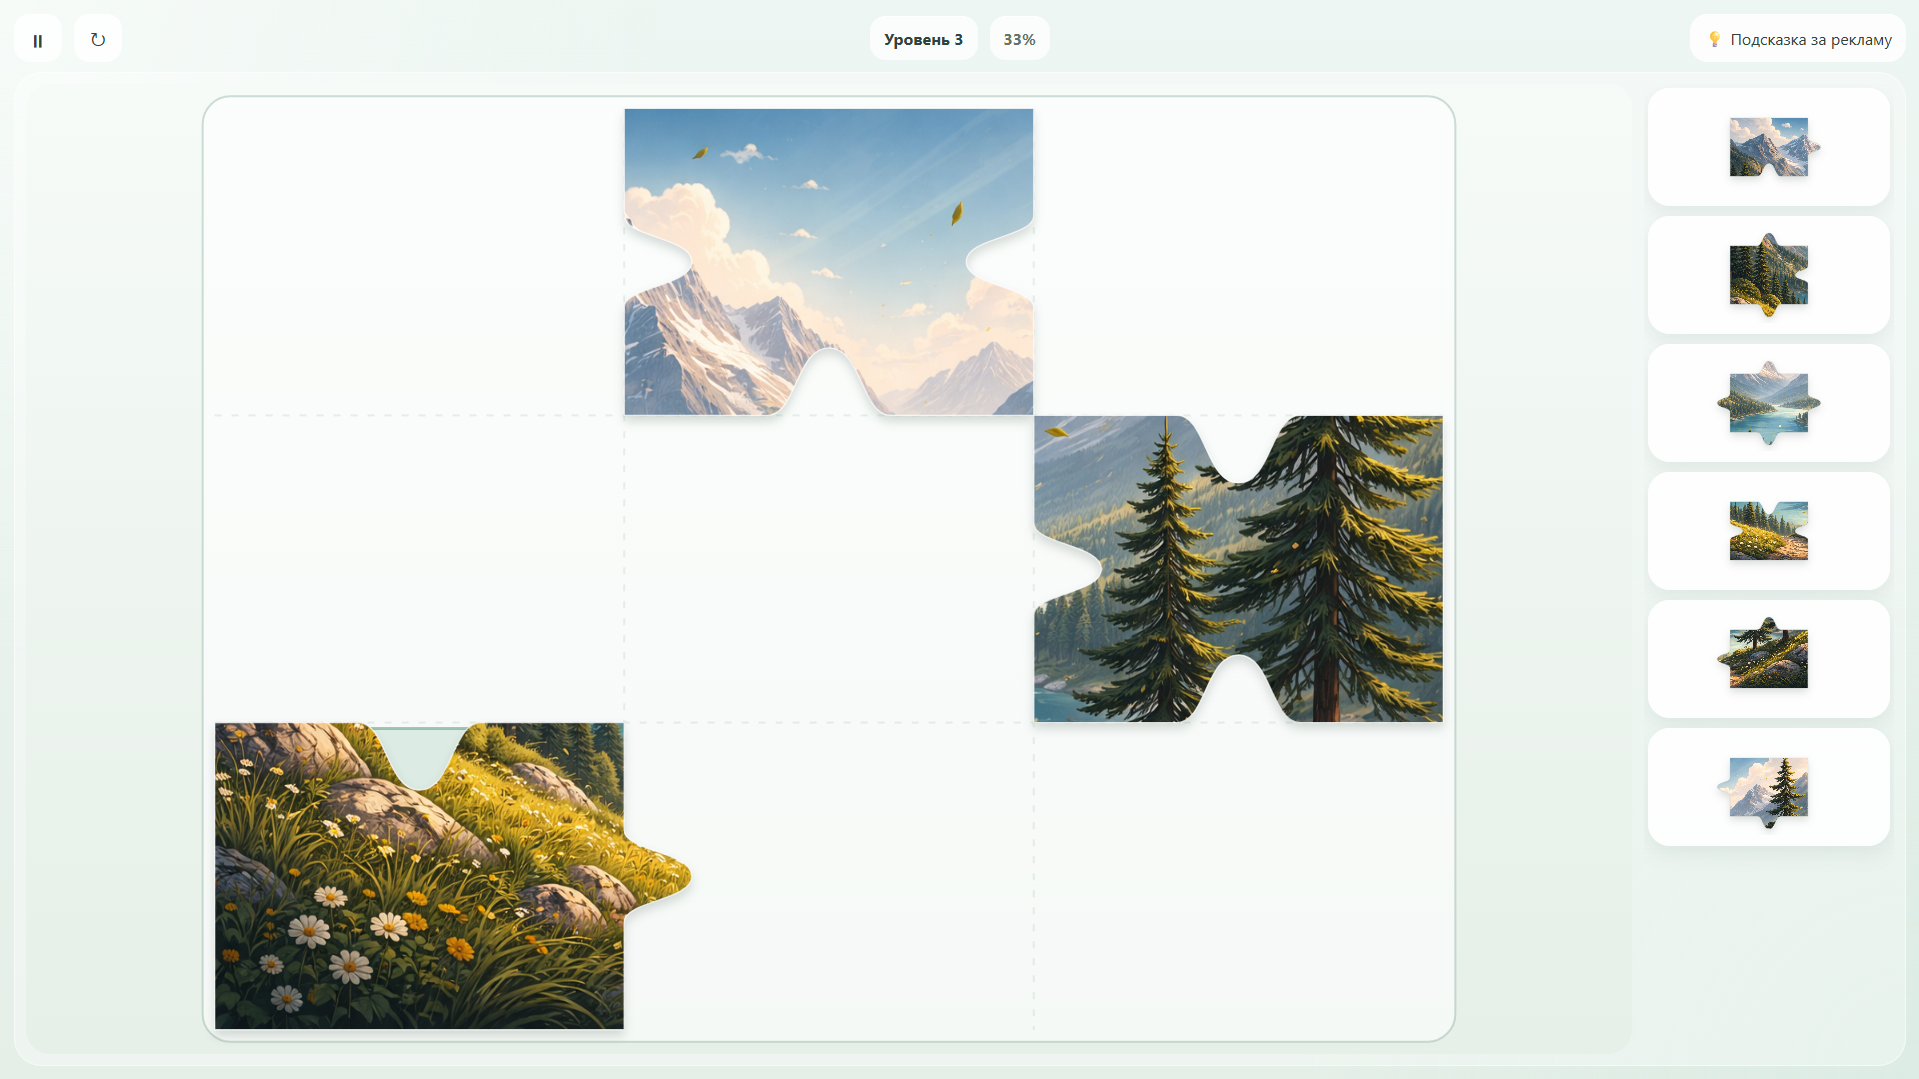Pick the blue lake valley piece in tray
Screen dimensions: 1919x1079
point(1769,403)
